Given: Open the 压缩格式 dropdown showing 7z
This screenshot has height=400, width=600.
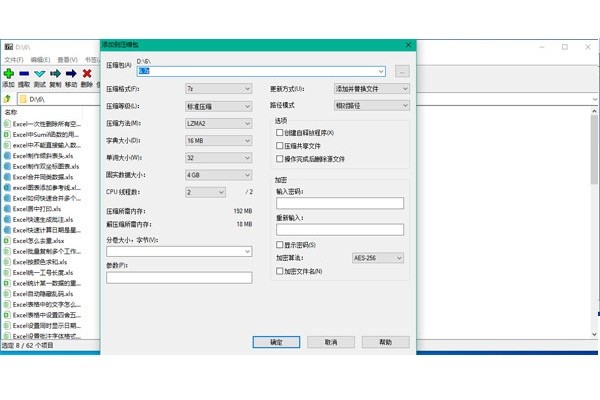Looking at the screenshot, I should pos(218,89).
